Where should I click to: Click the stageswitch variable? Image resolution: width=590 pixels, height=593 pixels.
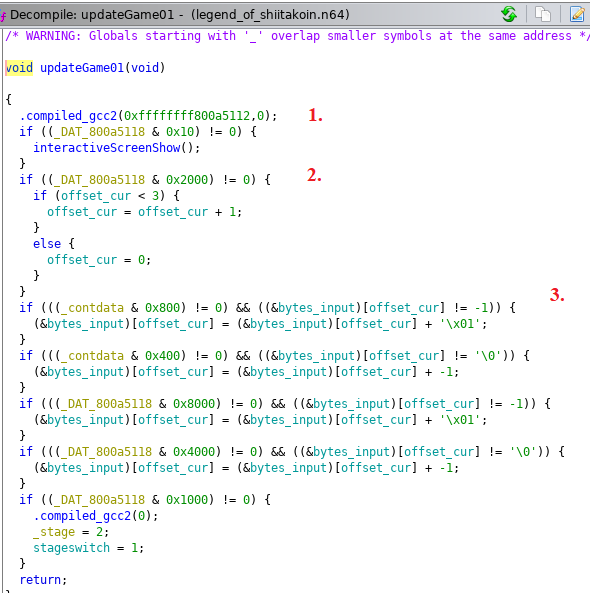point(71,548)
